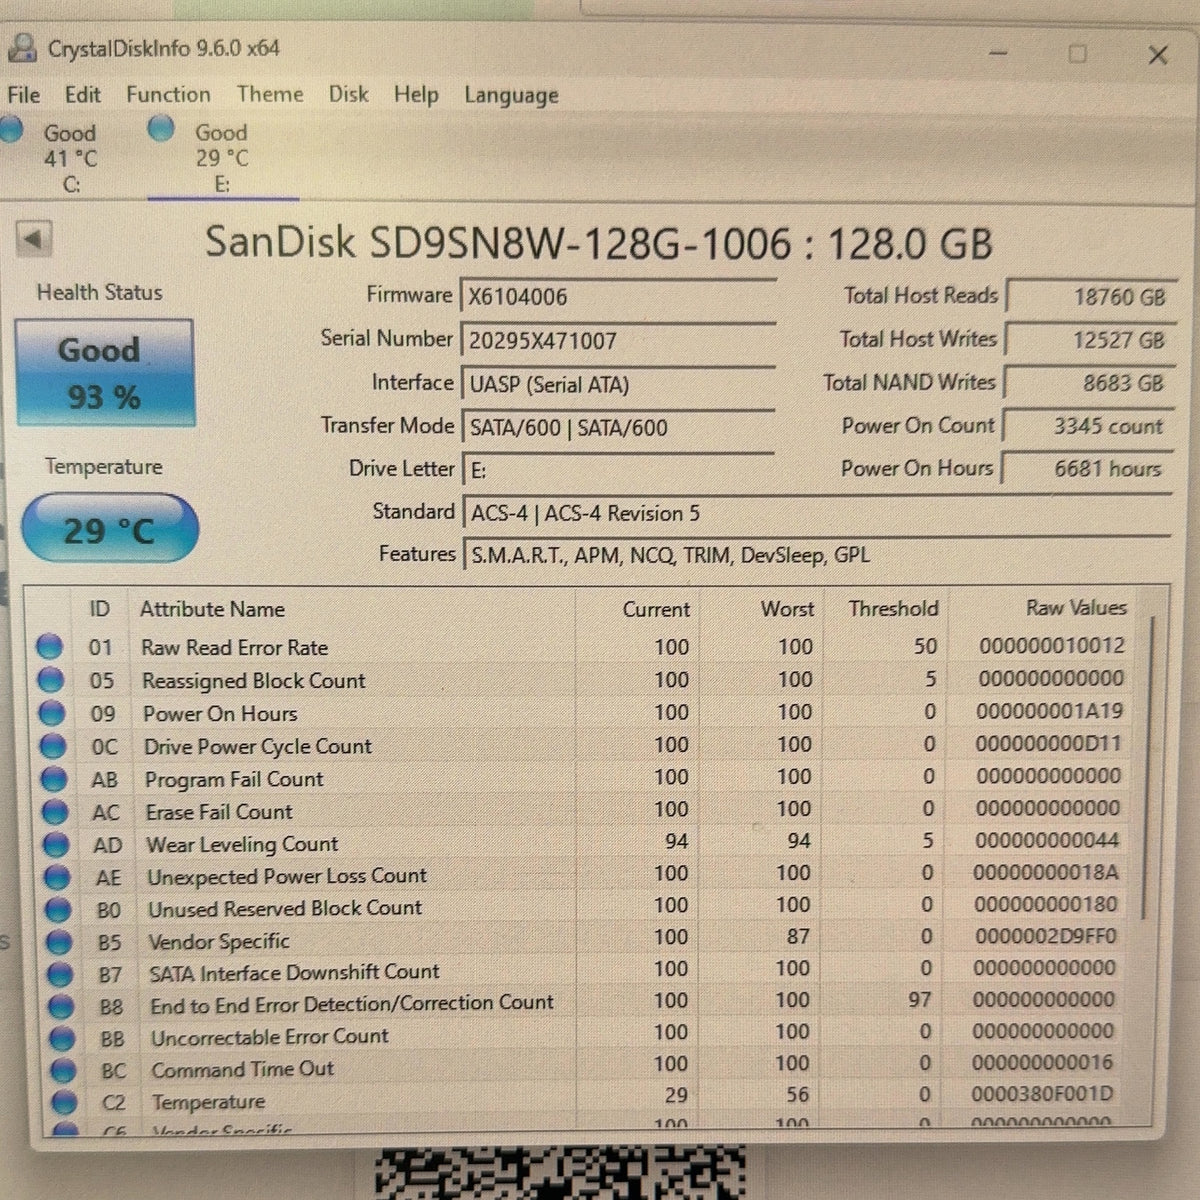Screen dimensions: 1200x1200
Task: Click the CrystalDiskInfo title bar icon
Action: point(21,47)
